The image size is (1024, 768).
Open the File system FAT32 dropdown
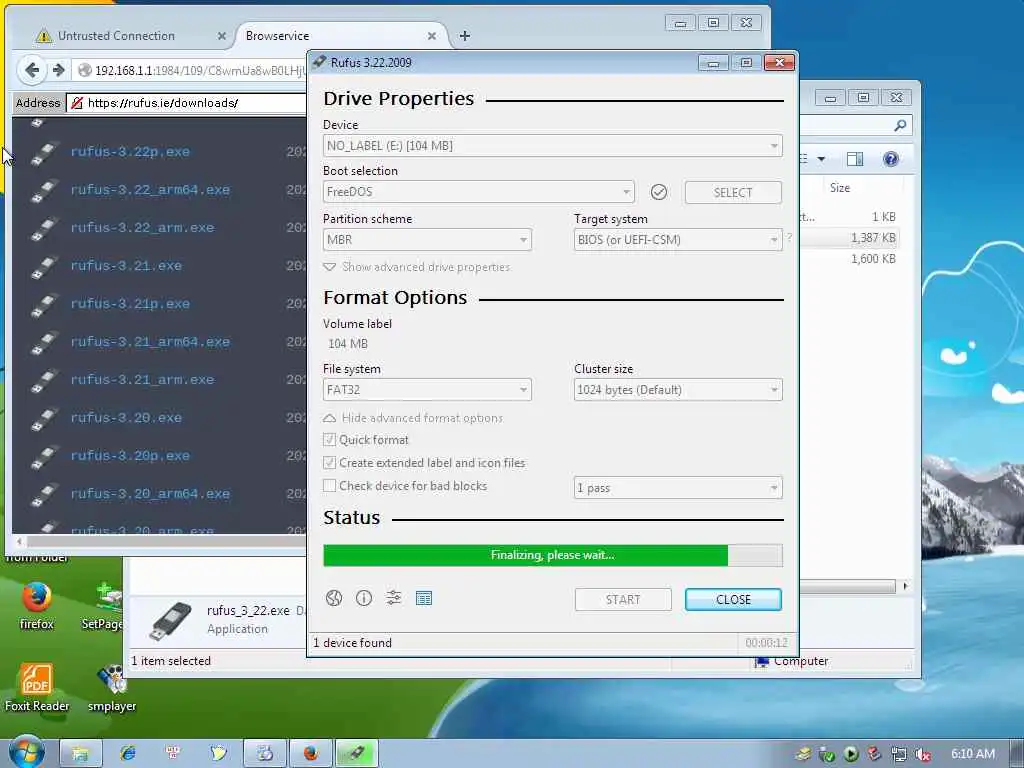pyautogui.click(x=427, y=390)
